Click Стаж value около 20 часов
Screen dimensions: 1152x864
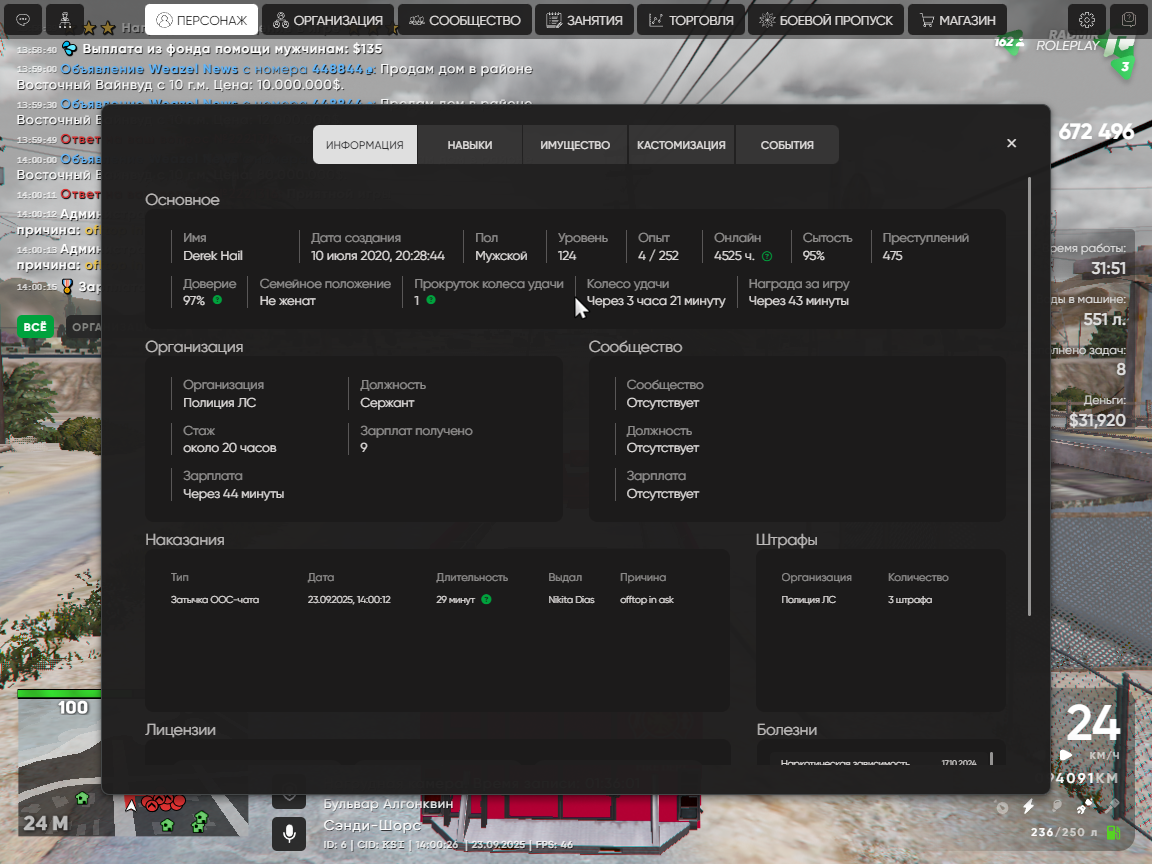[229, 447]
